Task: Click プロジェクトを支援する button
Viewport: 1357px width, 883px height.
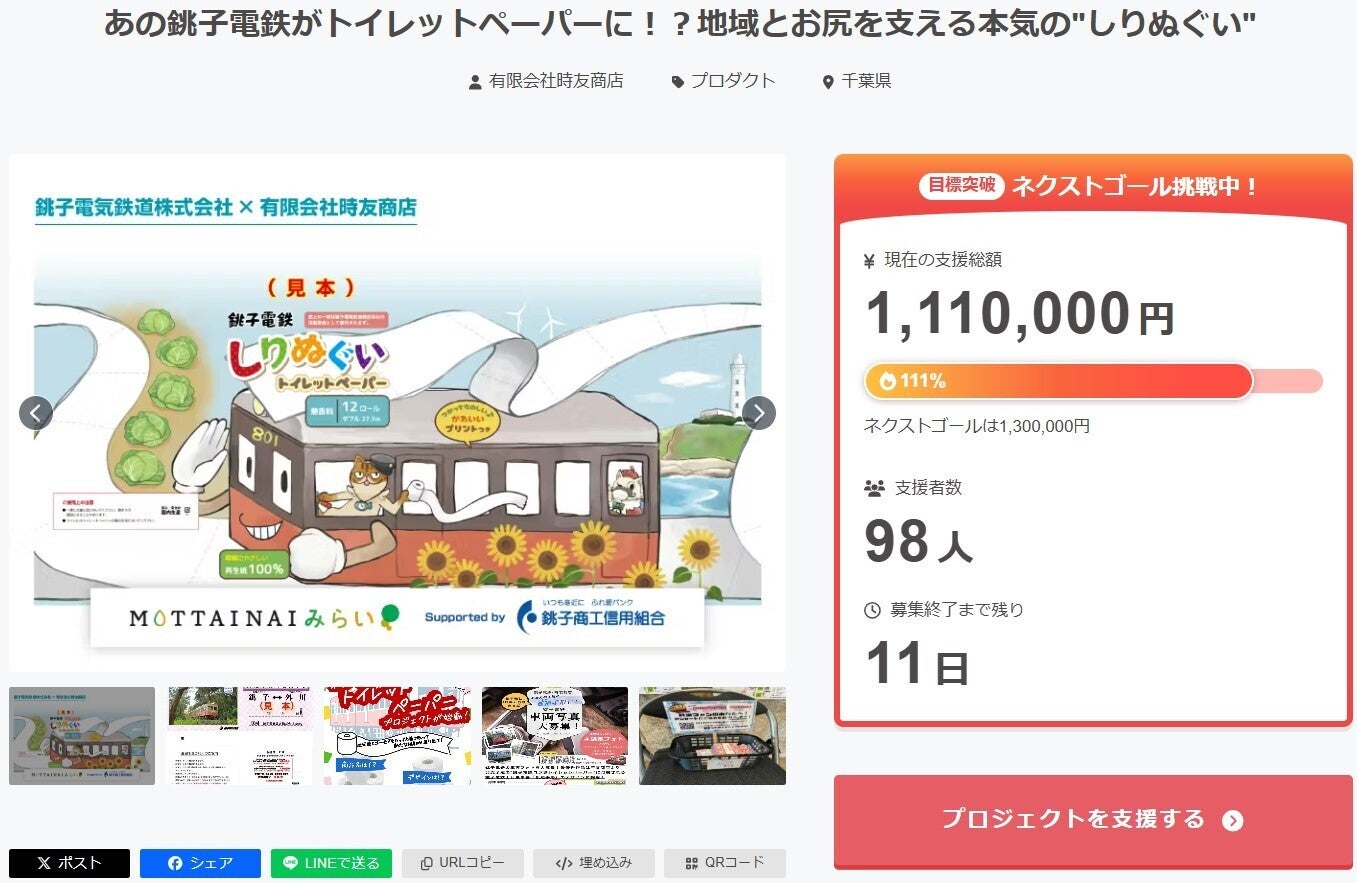Action: pyautogui.click(x=1093, y=820)
